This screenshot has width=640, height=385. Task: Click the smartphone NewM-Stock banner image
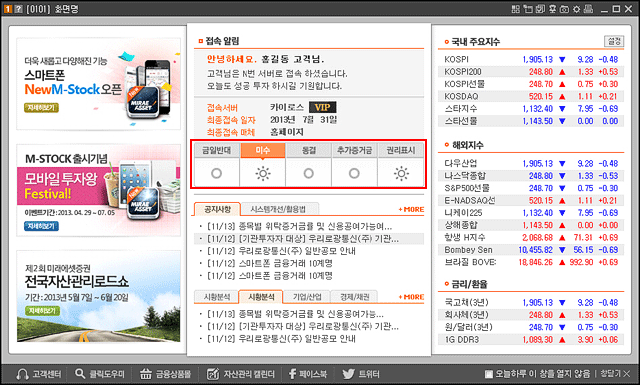coord(98,84)
